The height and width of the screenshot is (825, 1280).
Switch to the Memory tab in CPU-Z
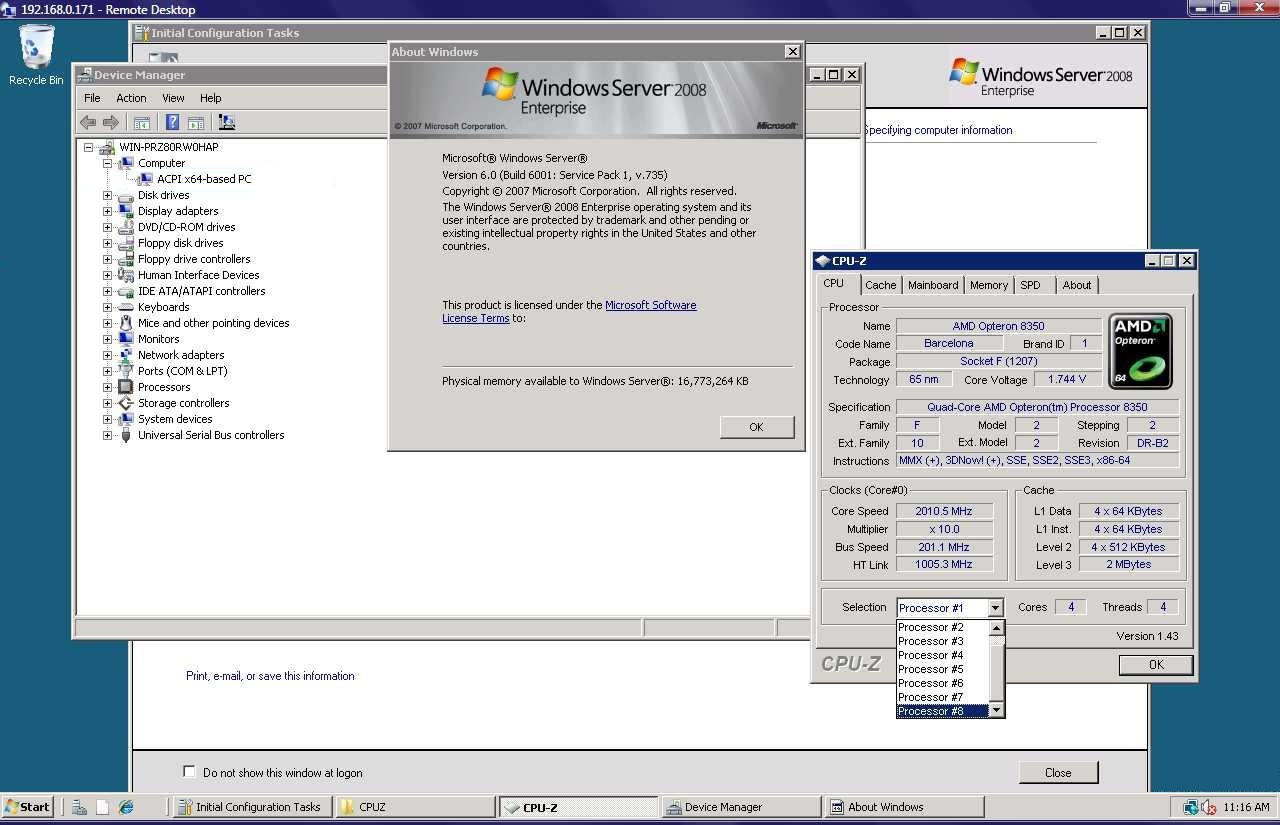pyautogui.click(x=989, y=285)
